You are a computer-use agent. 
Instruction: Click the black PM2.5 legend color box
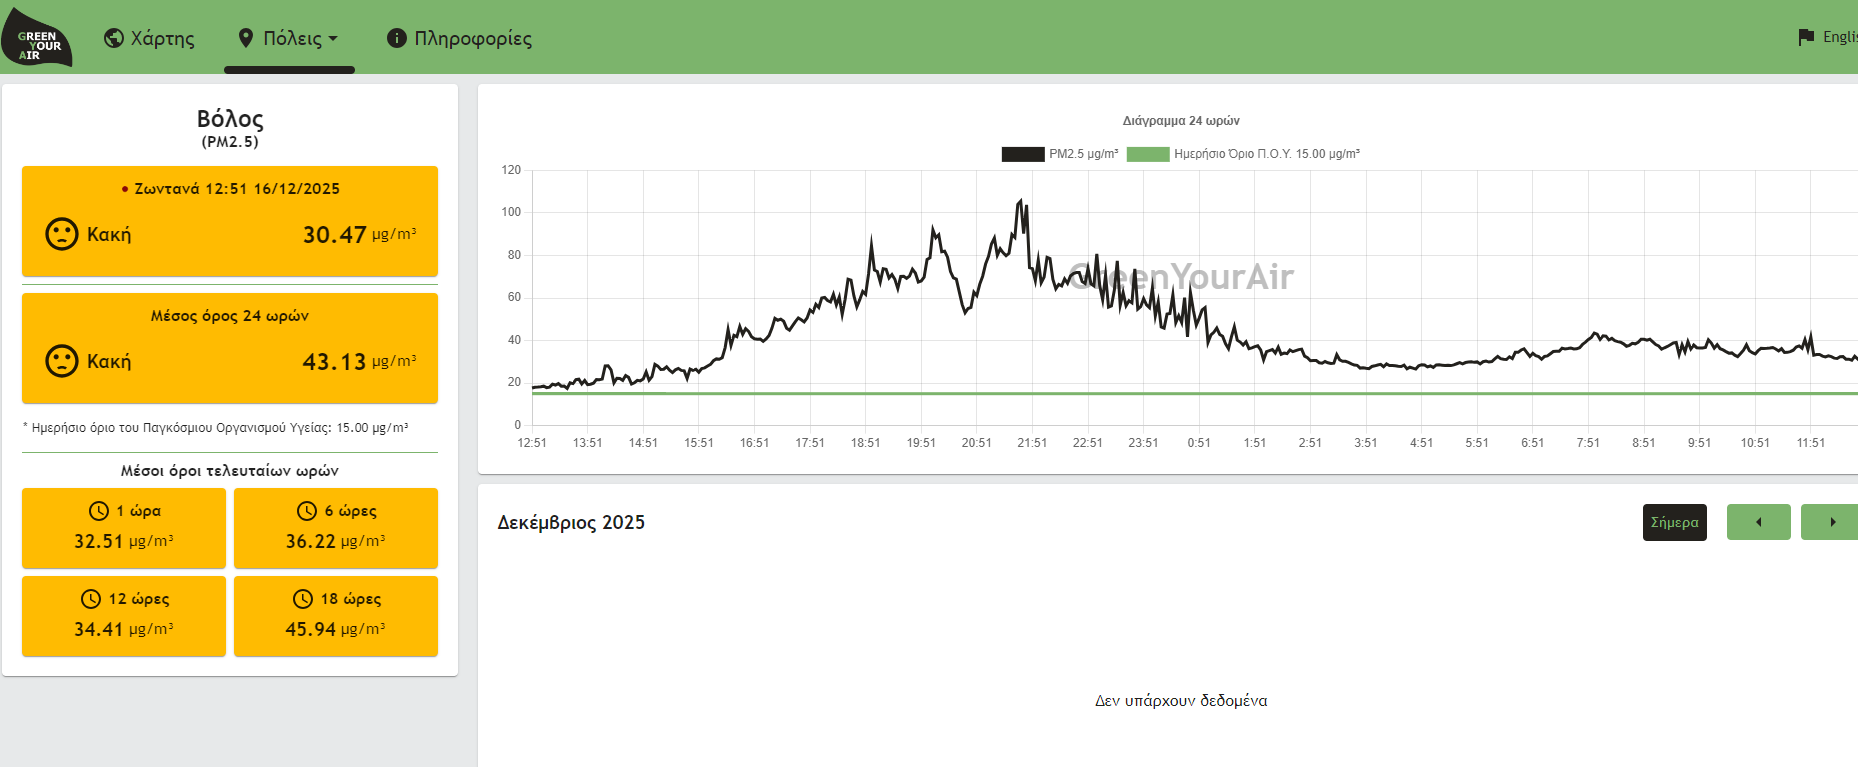[x=1023, y=154]
